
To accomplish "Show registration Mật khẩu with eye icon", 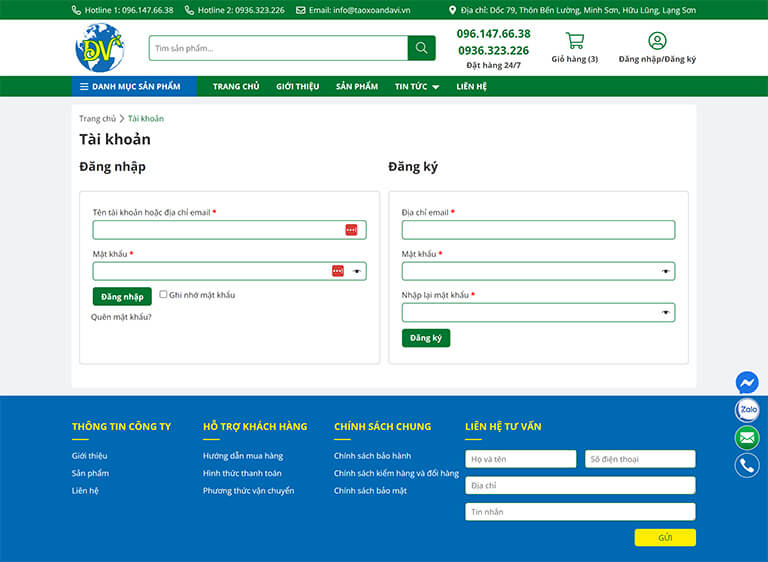I will (665, 271).
